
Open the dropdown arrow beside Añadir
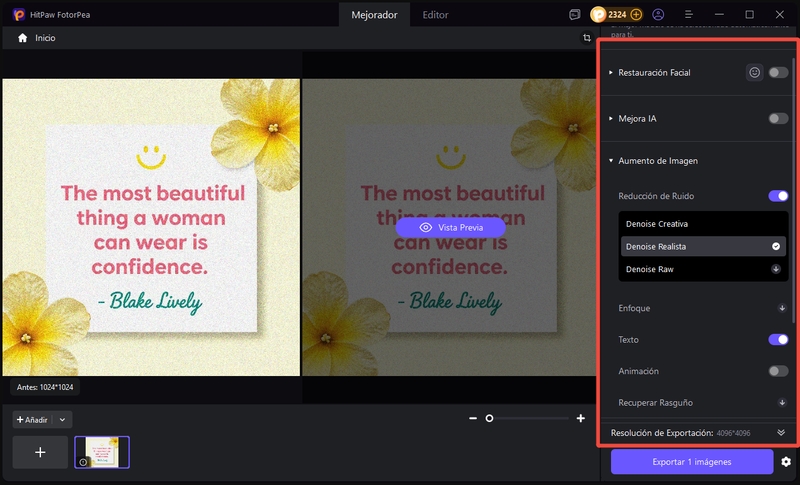[x=63, y=420]
